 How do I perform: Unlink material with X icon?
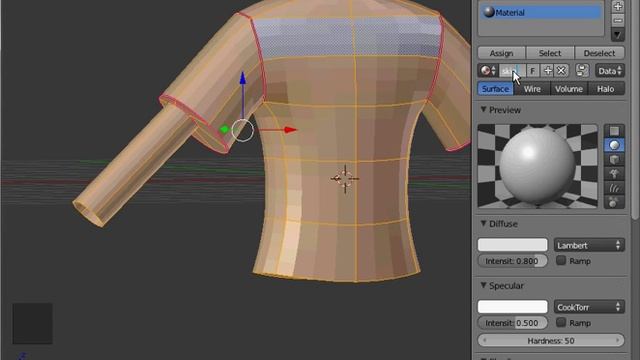tap(562, 71)
